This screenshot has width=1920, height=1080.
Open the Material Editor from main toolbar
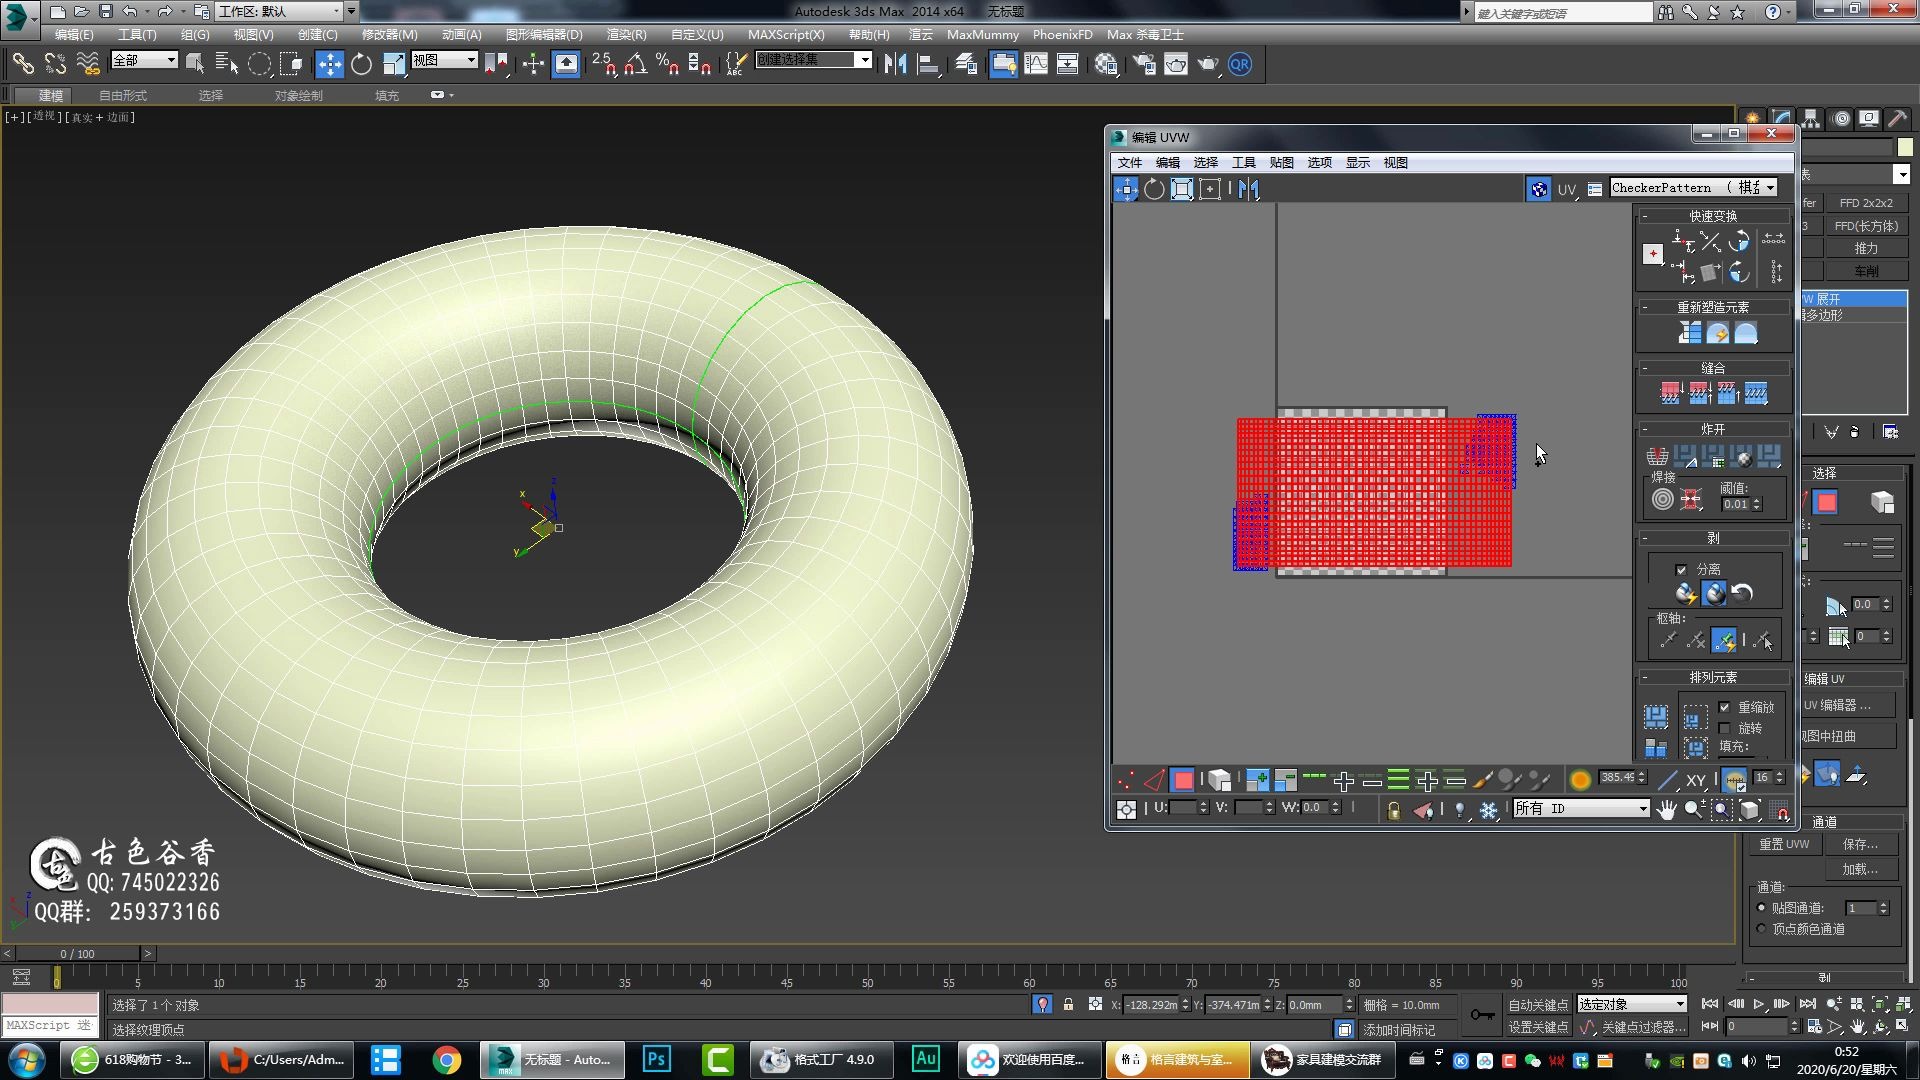click(1106, 65)
